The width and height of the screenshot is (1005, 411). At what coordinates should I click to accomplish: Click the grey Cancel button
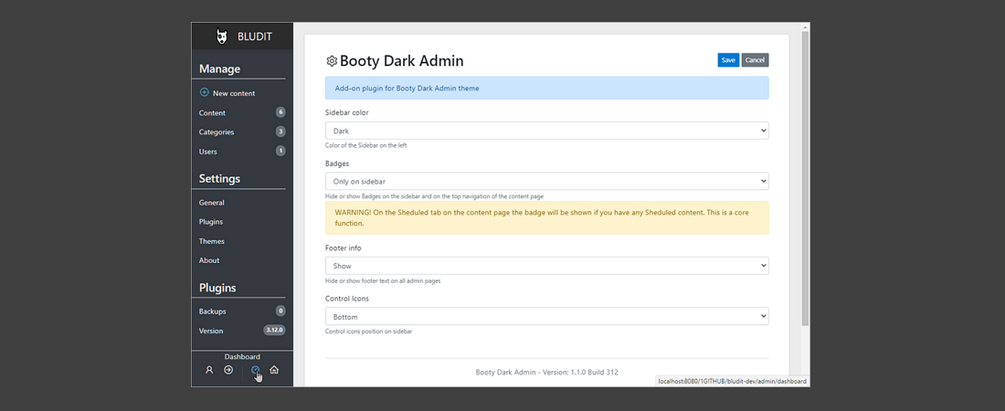[x=755, y=60]
